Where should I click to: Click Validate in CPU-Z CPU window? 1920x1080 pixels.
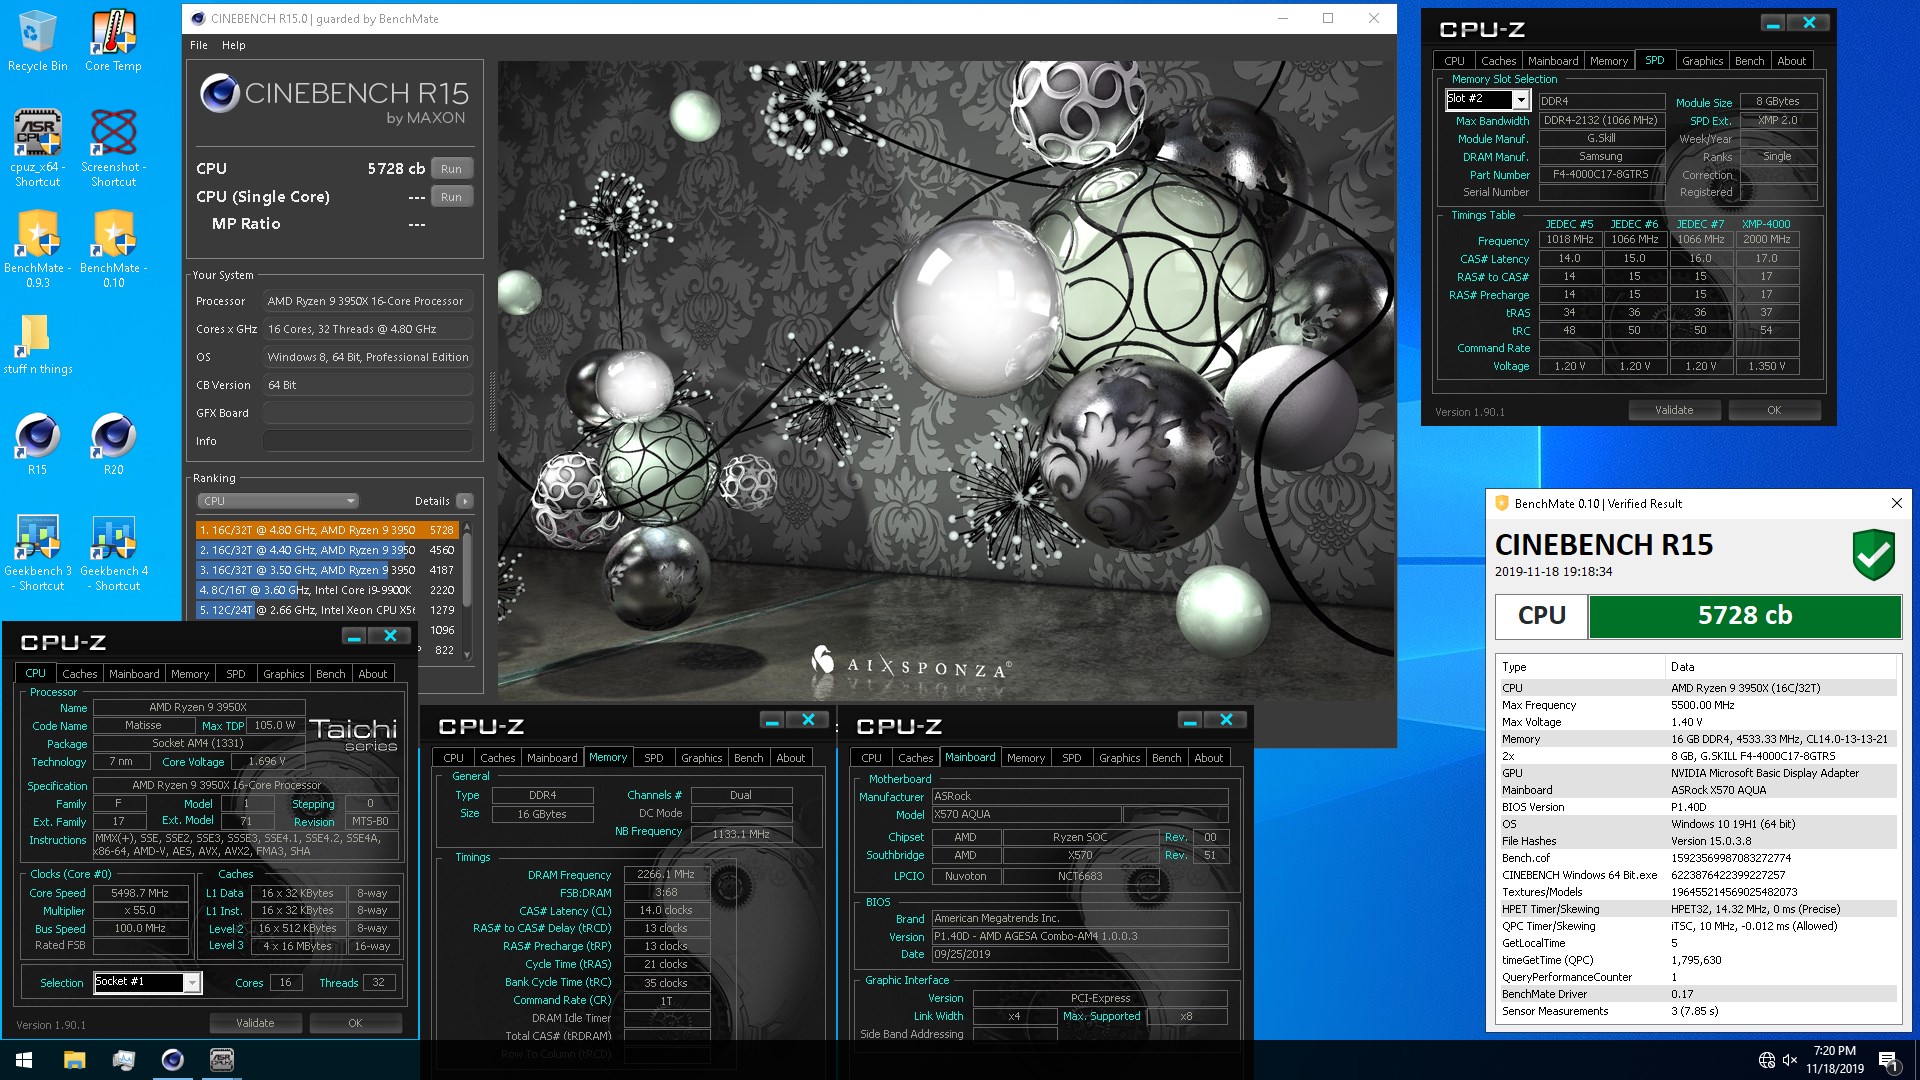[255, 1023]
